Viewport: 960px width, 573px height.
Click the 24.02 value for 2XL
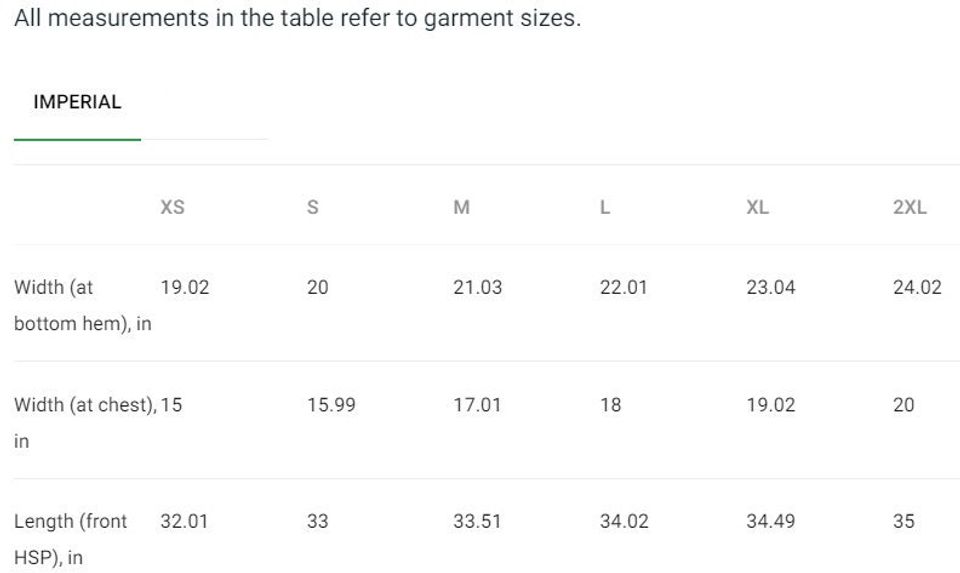pyautogui.click(x=917, y=288)
